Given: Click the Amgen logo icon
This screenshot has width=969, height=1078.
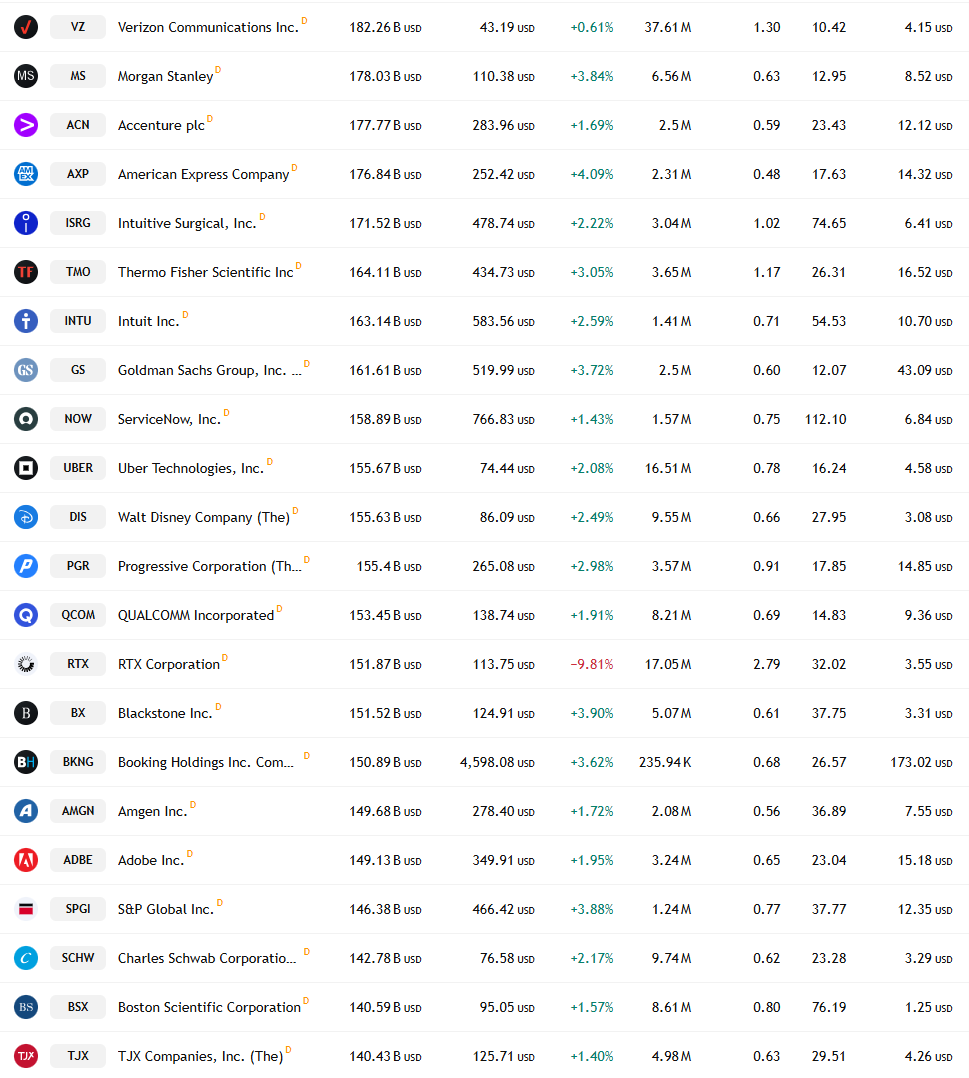Looking at the screenshot, I should coord(26,811).
